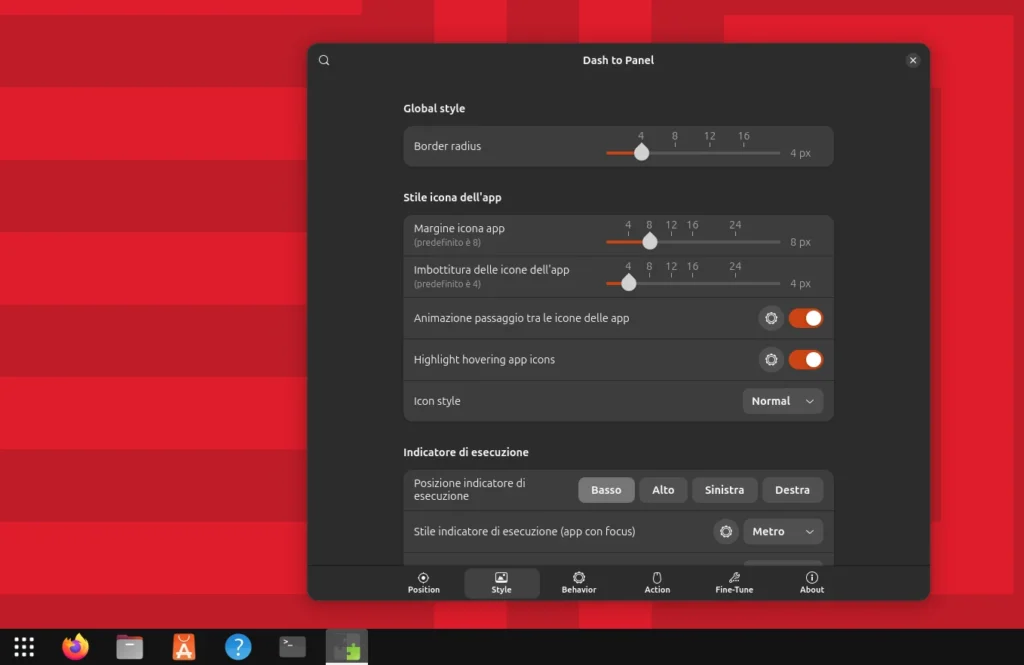This screenshot has height=665, width=1024.
Task: Disable Animazione passaggio tra le icone delle app
Action: (805, 318)
